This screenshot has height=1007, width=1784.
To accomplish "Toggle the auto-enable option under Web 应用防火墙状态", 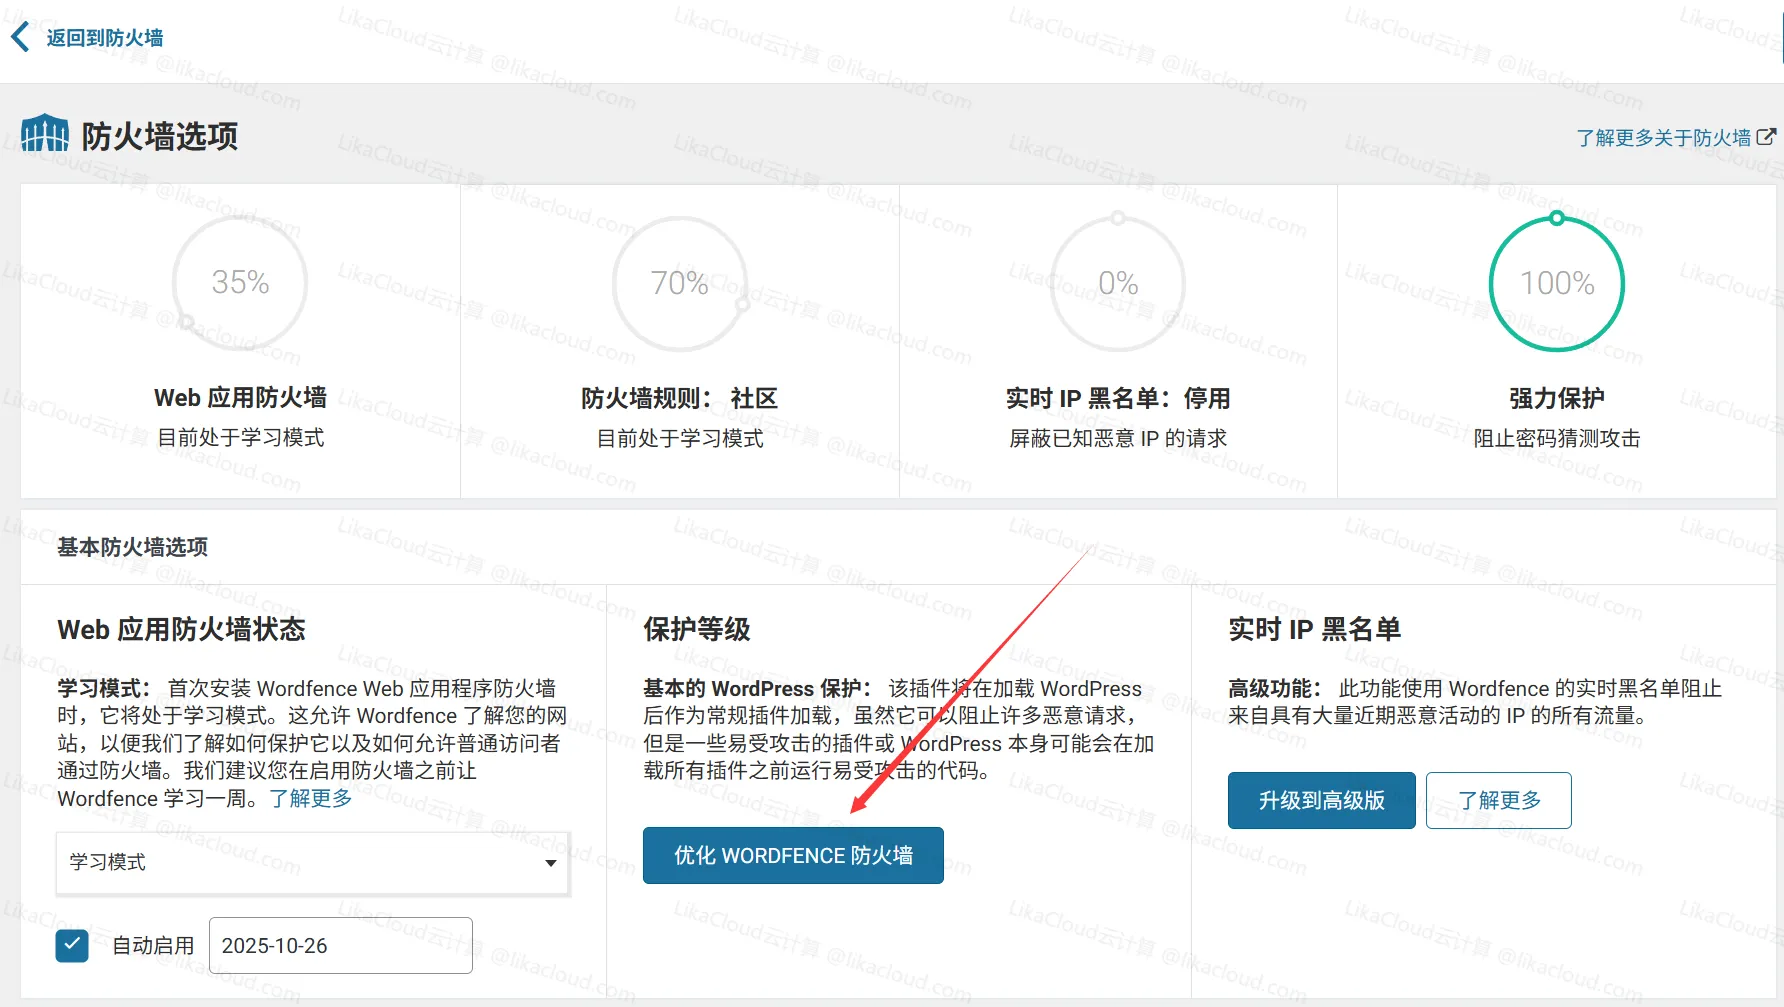I will pos(71,945).
